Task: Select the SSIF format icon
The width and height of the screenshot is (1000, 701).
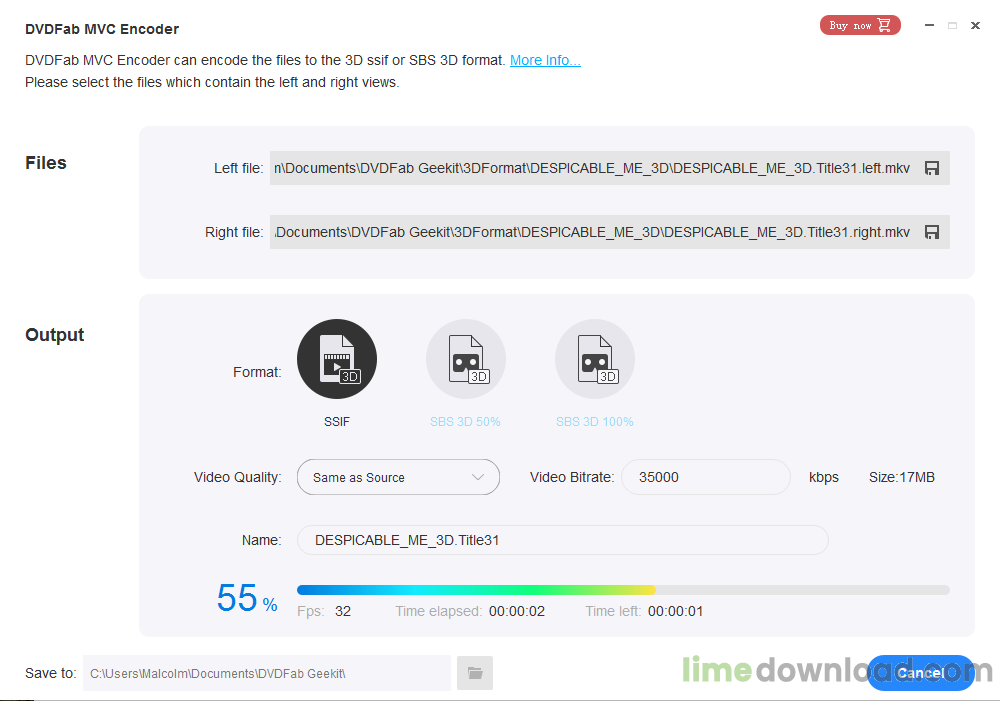Action: click(x=337, y=359)
